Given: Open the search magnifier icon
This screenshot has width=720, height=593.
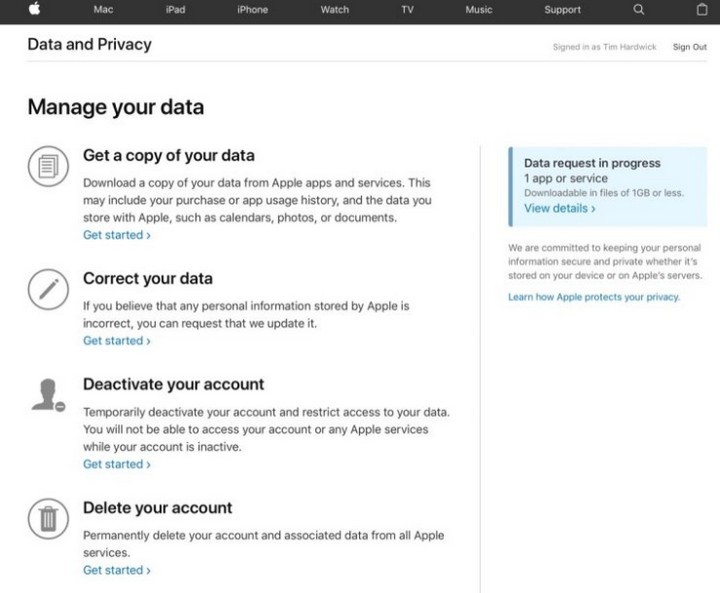Looking at the screenshot, I should (639, 9).
